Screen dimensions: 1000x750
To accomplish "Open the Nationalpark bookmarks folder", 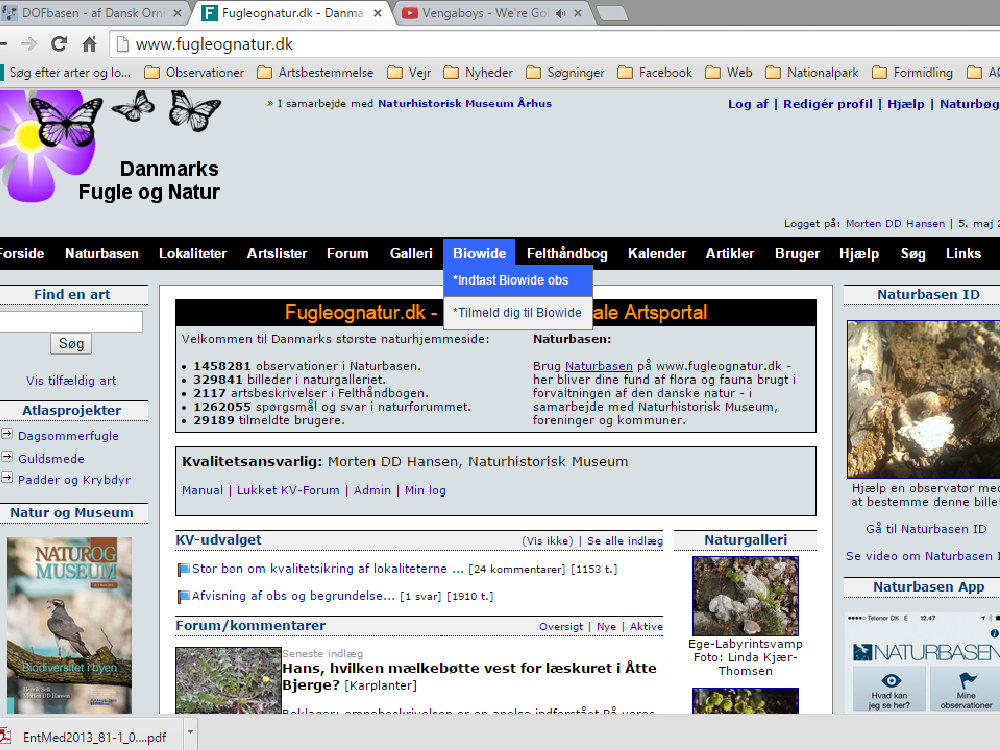I will pyautogui.click(x=812, y=73).
